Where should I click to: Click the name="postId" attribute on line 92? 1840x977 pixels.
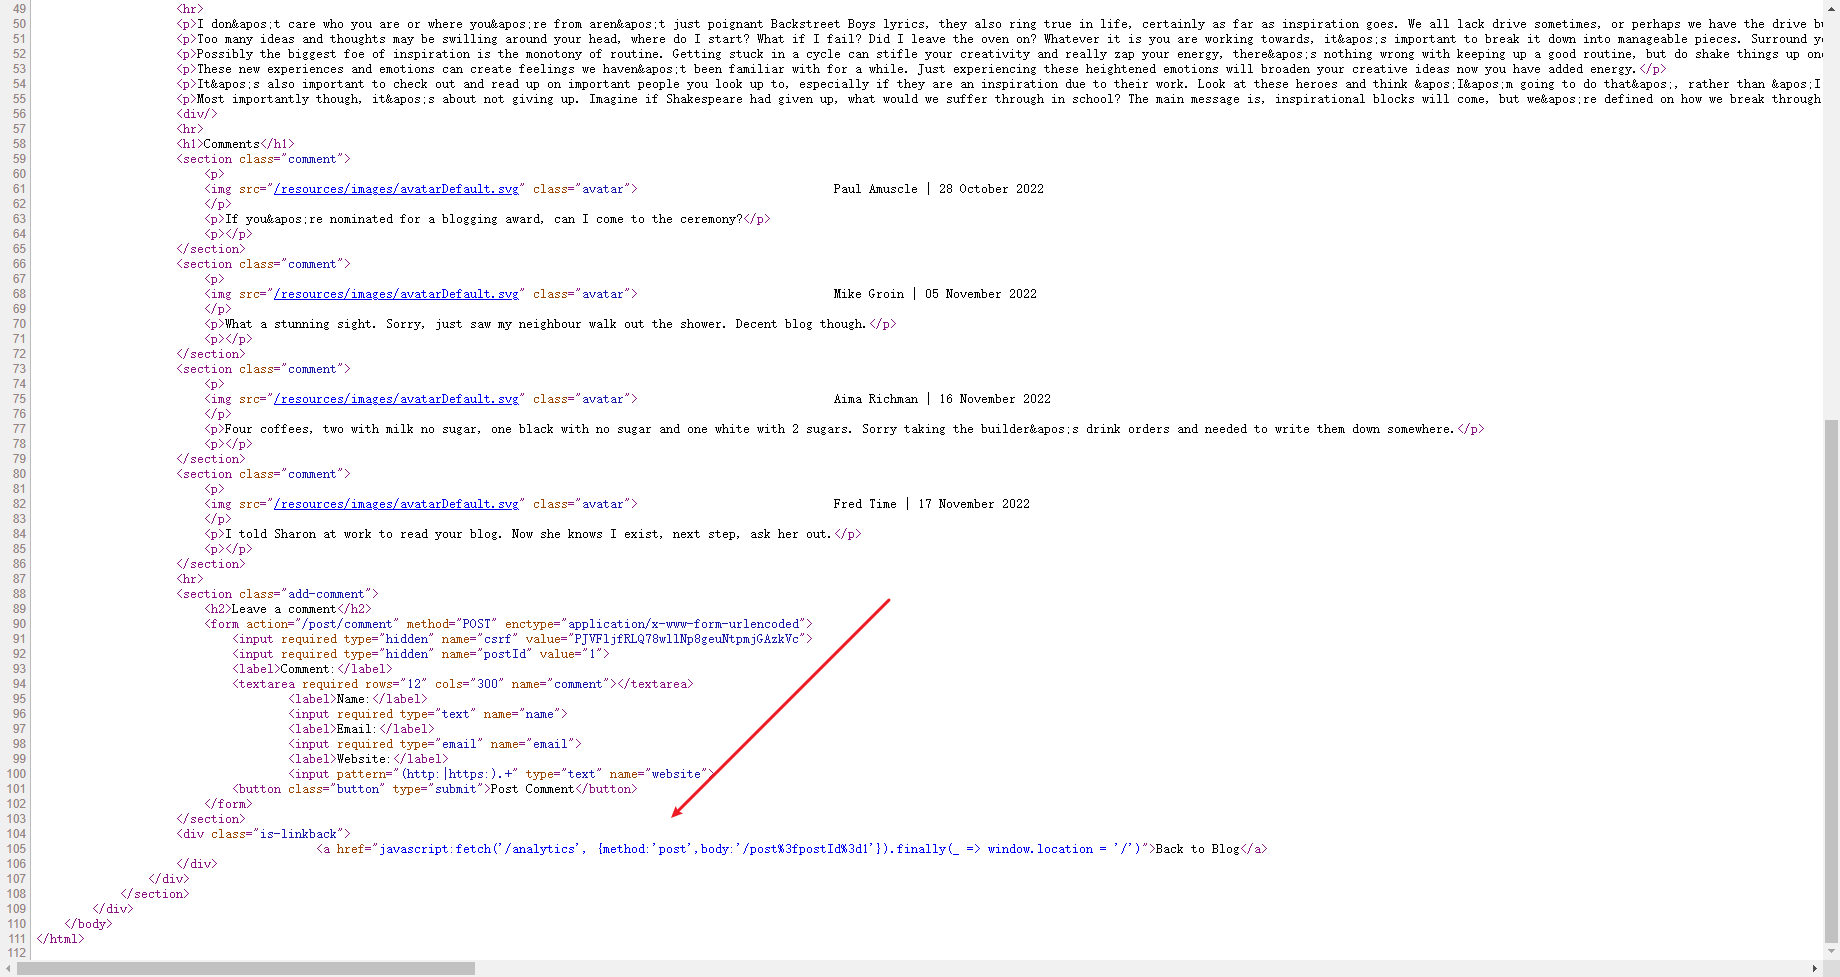[x=486, y=654]
